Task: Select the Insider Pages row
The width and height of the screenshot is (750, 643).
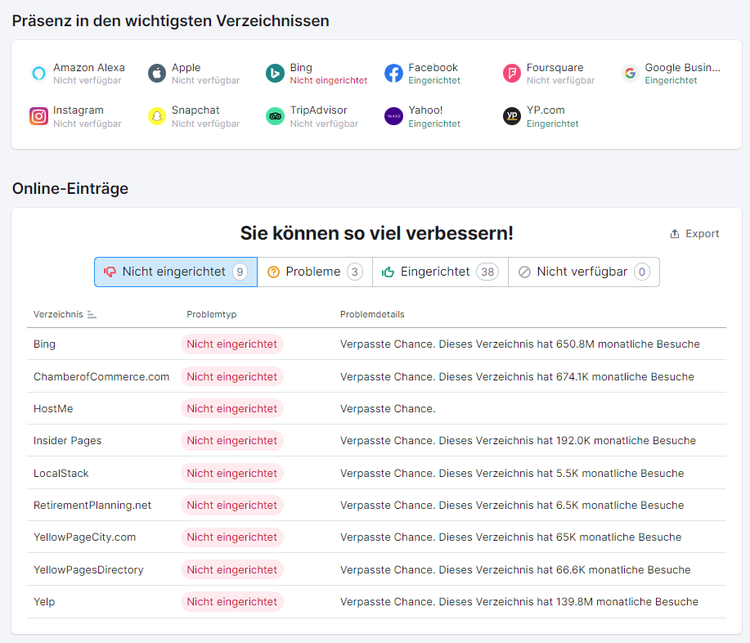Action: pos(376,441)
